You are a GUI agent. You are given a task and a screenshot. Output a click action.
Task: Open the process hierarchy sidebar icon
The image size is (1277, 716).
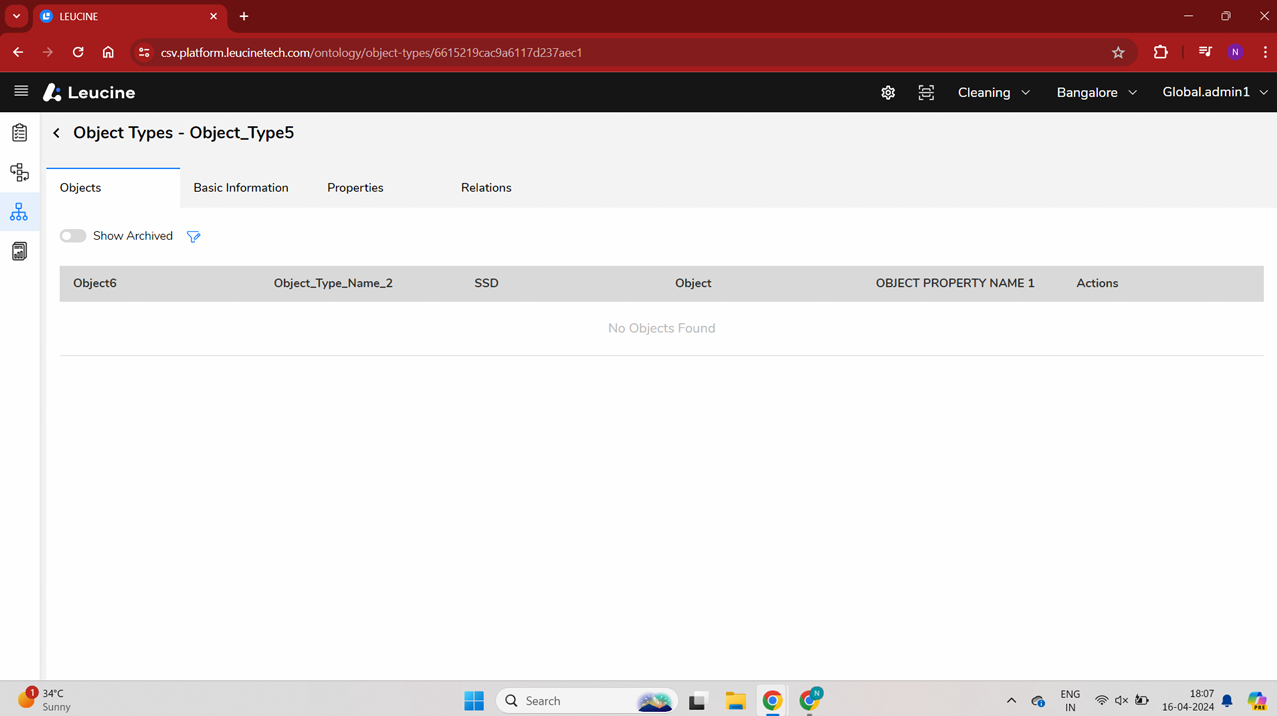coord(19,172)
